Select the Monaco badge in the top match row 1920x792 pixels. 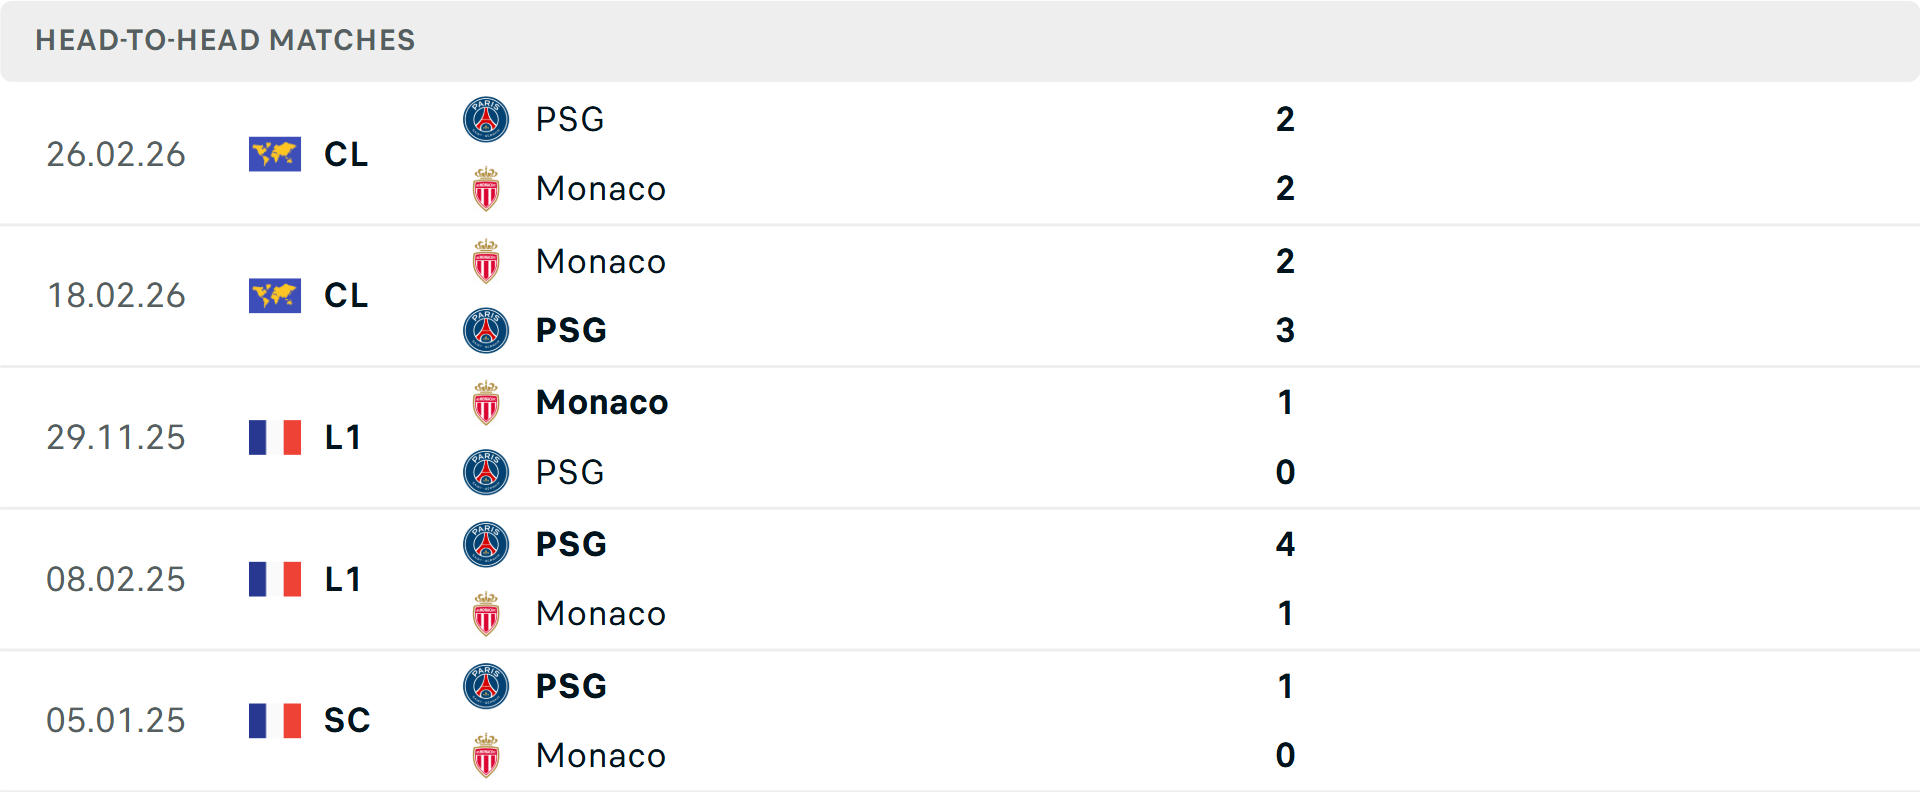[x=486, y=188]
